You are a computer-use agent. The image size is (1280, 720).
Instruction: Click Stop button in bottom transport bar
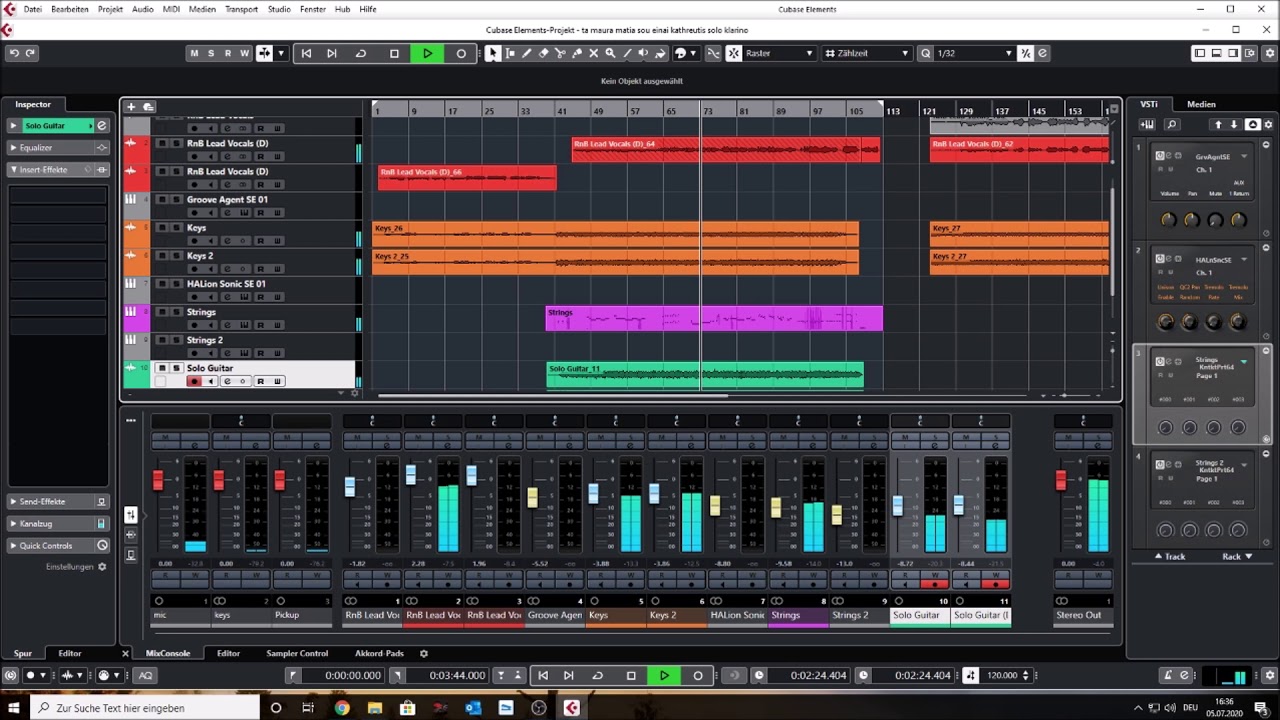tap(631, 675)
